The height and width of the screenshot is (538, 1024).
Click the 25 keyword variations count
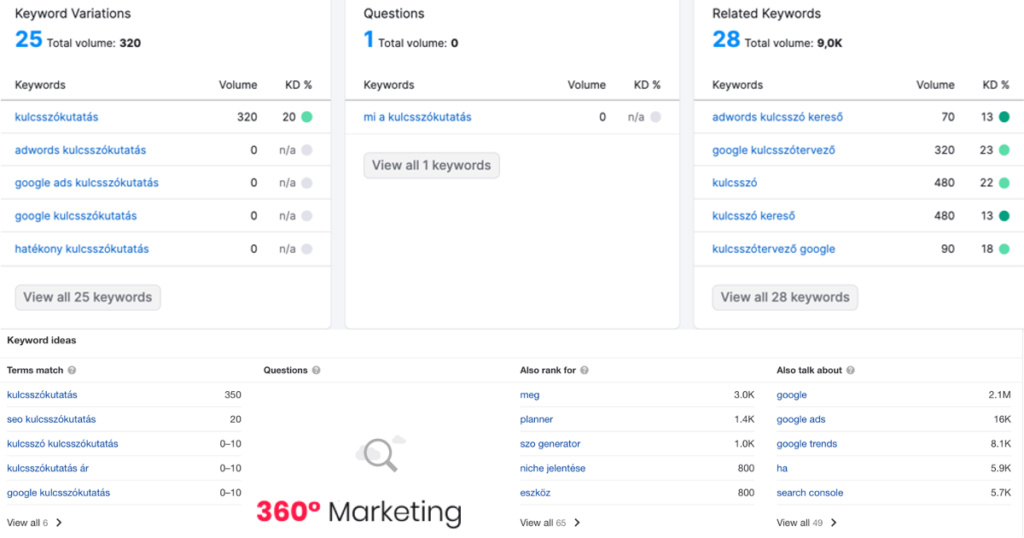[28, 40]
